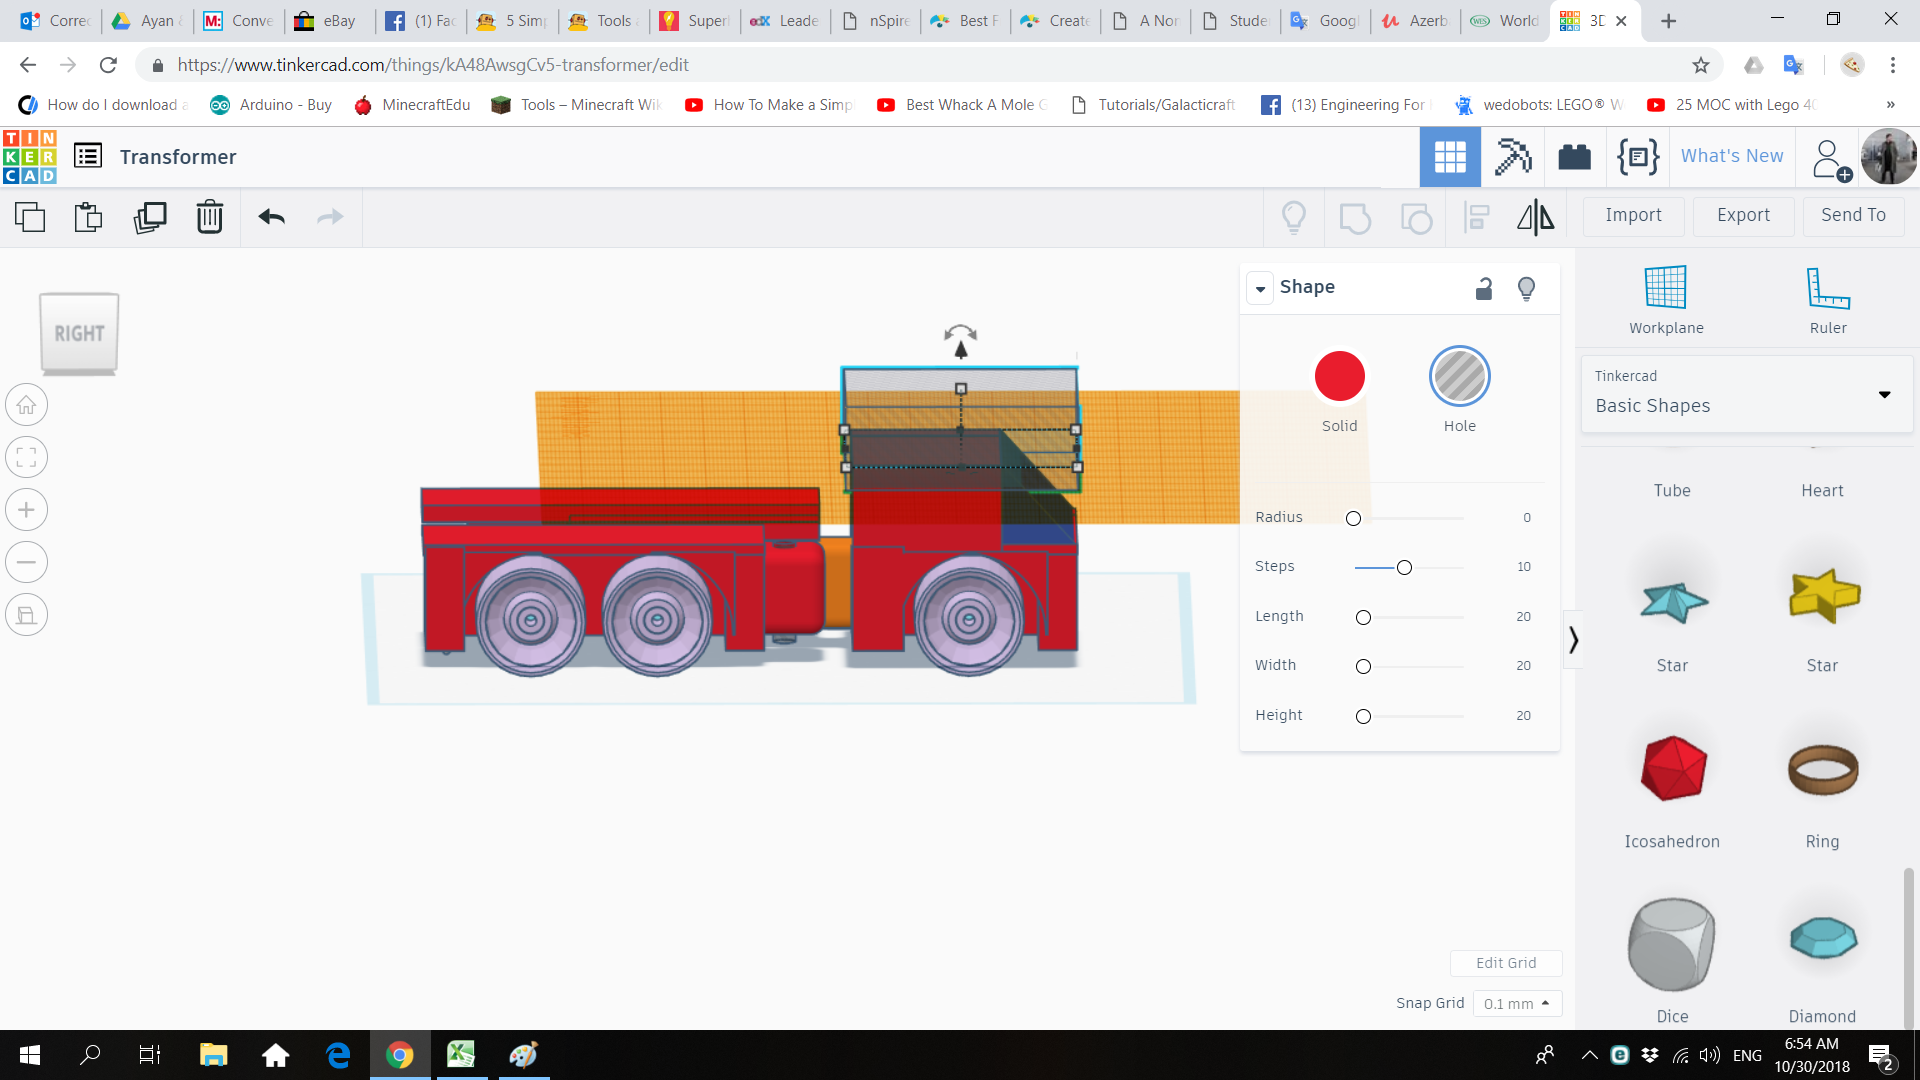
Task: Open the Codeblocks editor icon
Action: point(1637,157)
